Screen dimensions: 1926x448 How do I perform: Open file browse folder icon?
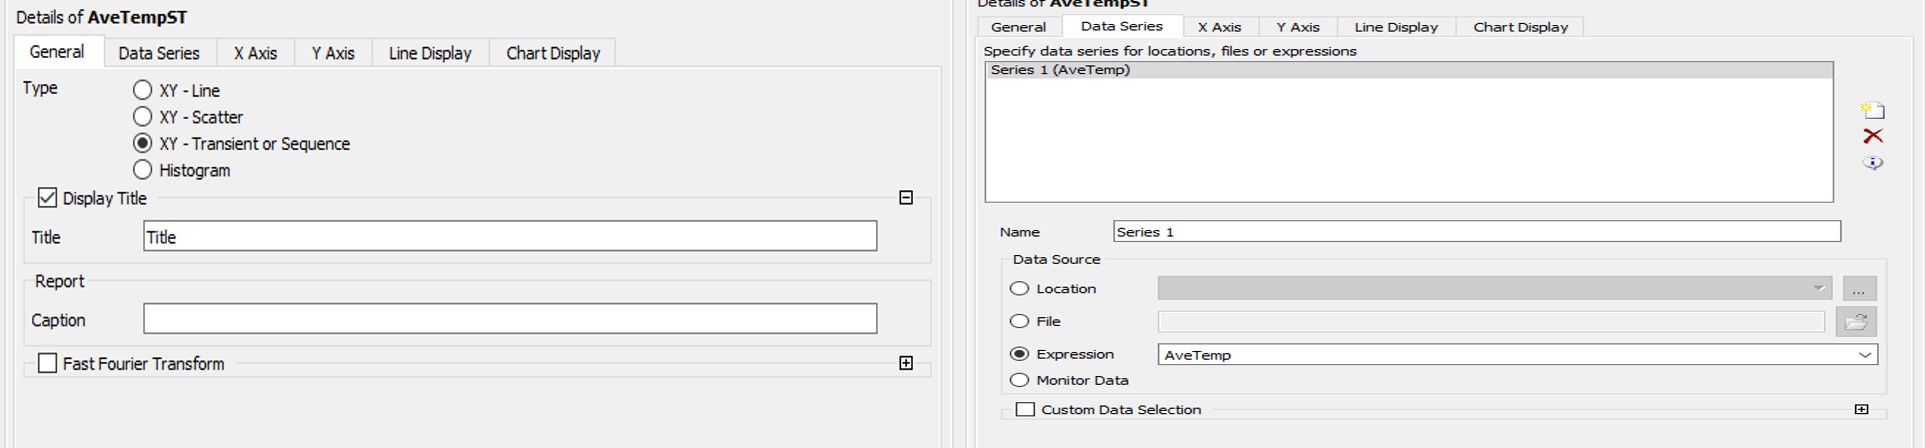click(1856, 321)
